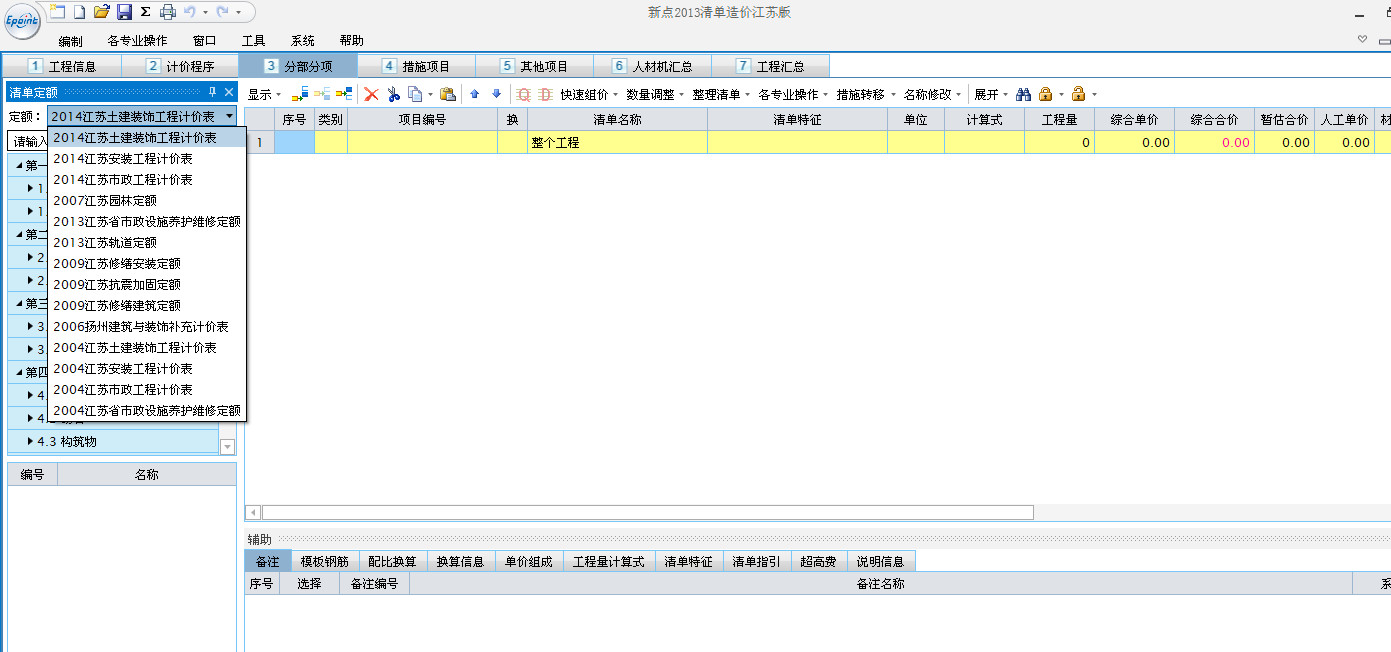The height and width of the screenshot is (652, 1391).
Task: Click the Sigma summation icon
Action: (145, 12)
